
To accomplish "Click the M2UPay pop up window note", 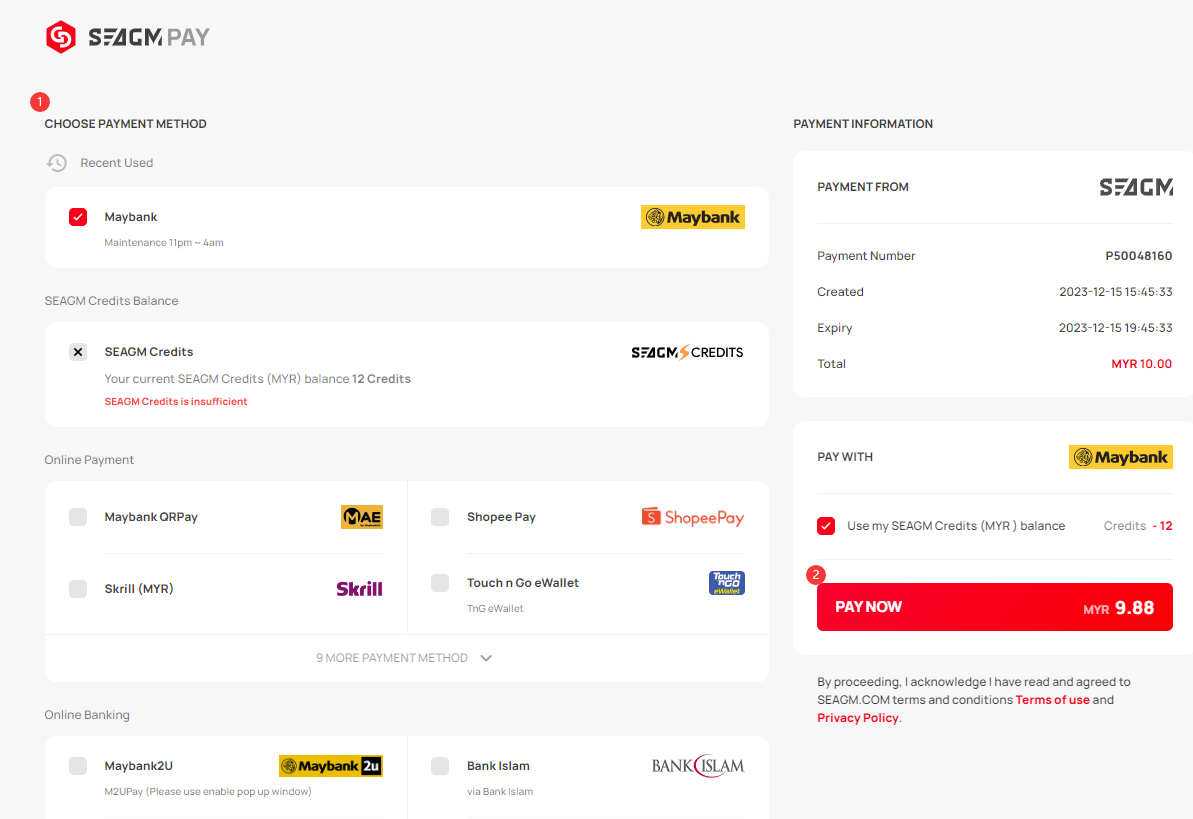I will pyautogui.click(x=208, y=792).
